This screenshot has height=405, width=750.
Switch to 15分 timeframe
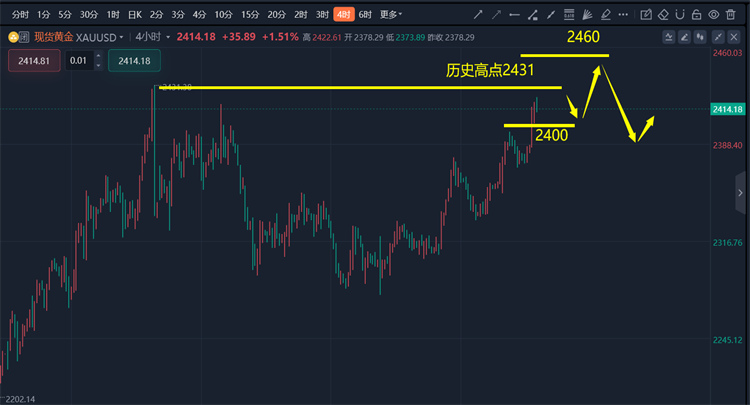click(x=250, y=15)
